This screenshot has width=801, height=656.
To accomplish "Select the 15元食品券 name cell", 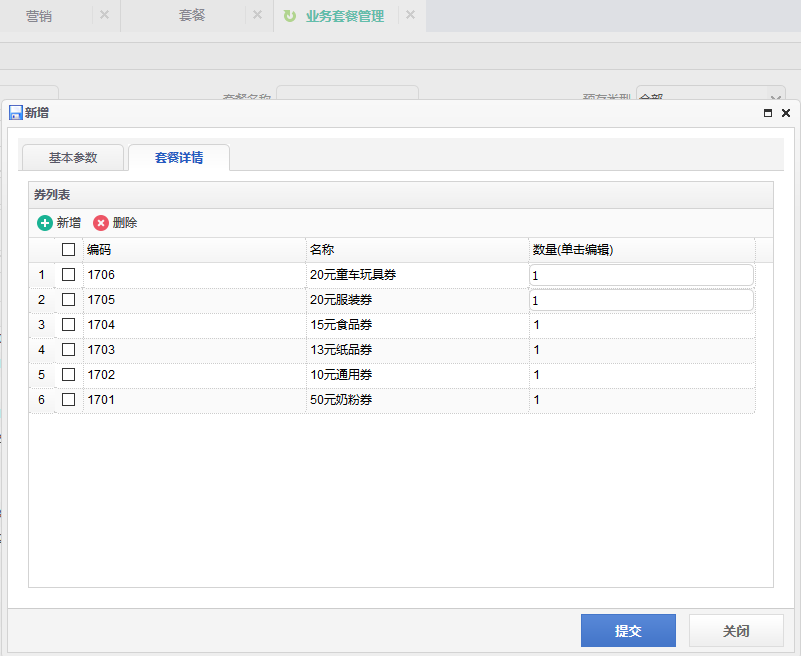I will click(x=417, y=325).
